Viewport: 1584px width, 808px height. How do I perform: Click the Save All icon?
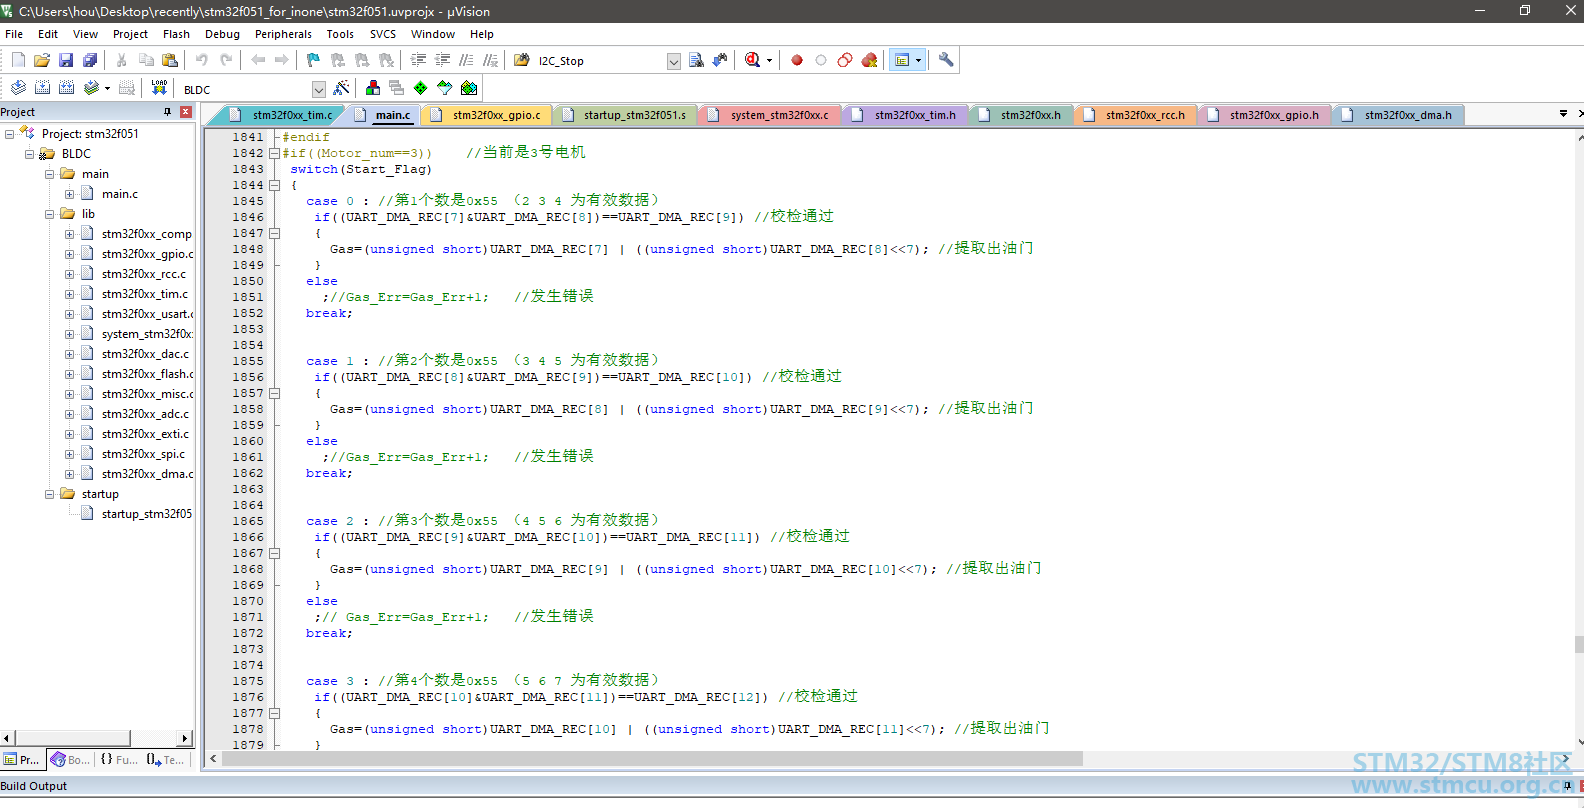click(90, 60)
